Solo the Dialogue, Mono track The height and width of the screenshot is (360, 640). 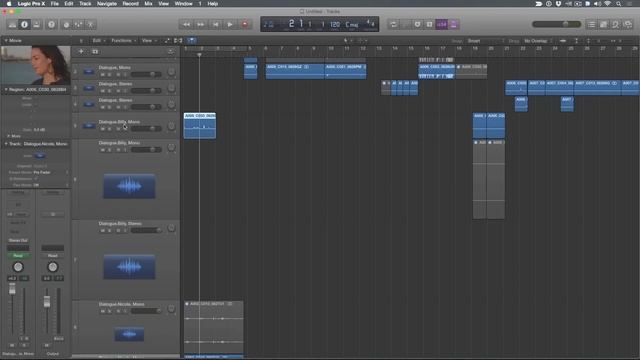pos(110,74)
